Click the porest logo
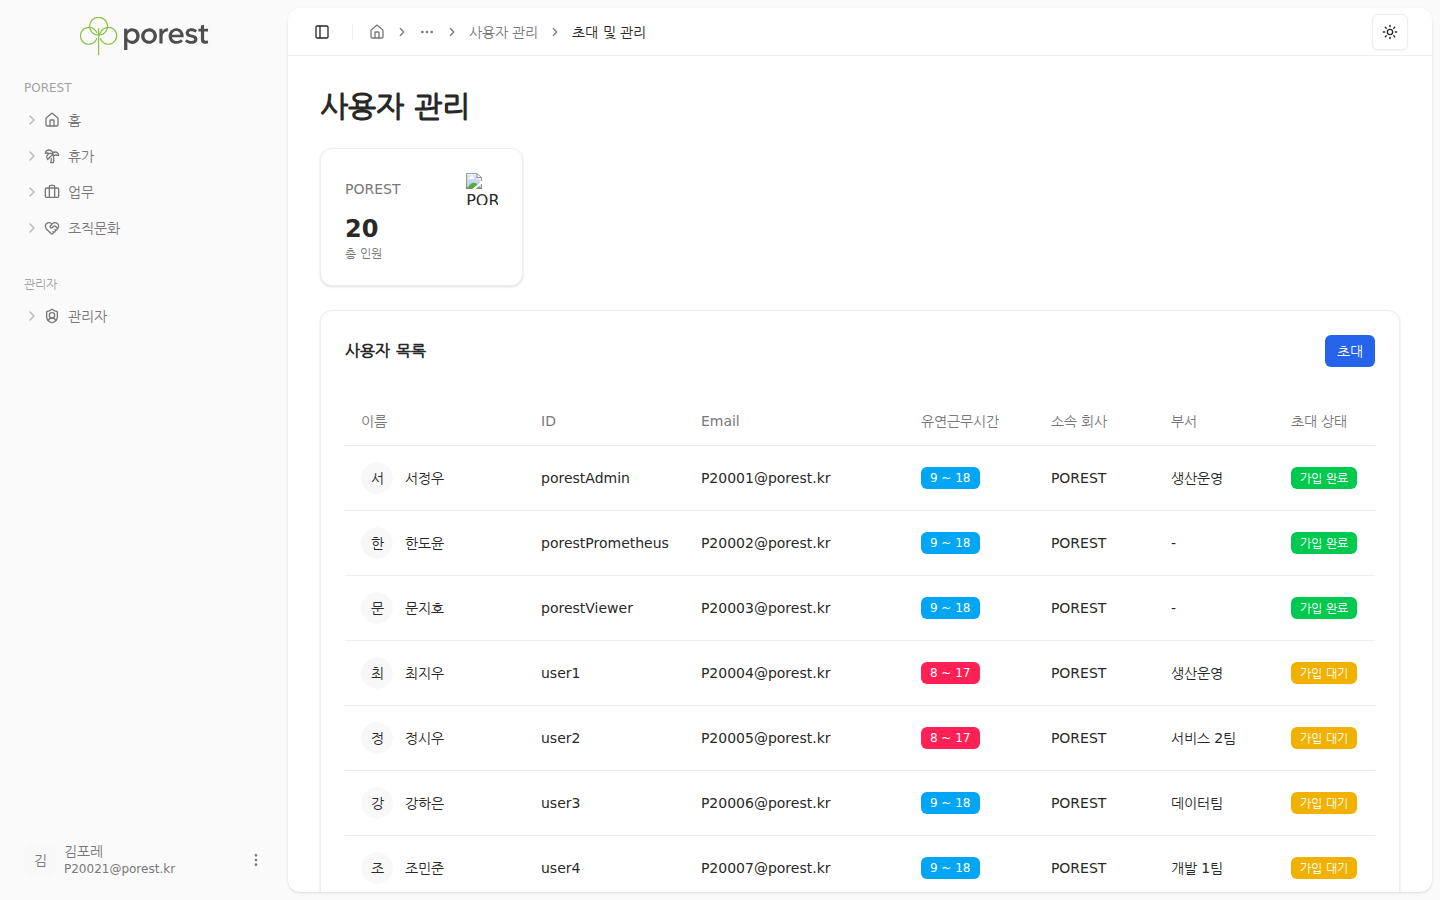 click(144, 35)
